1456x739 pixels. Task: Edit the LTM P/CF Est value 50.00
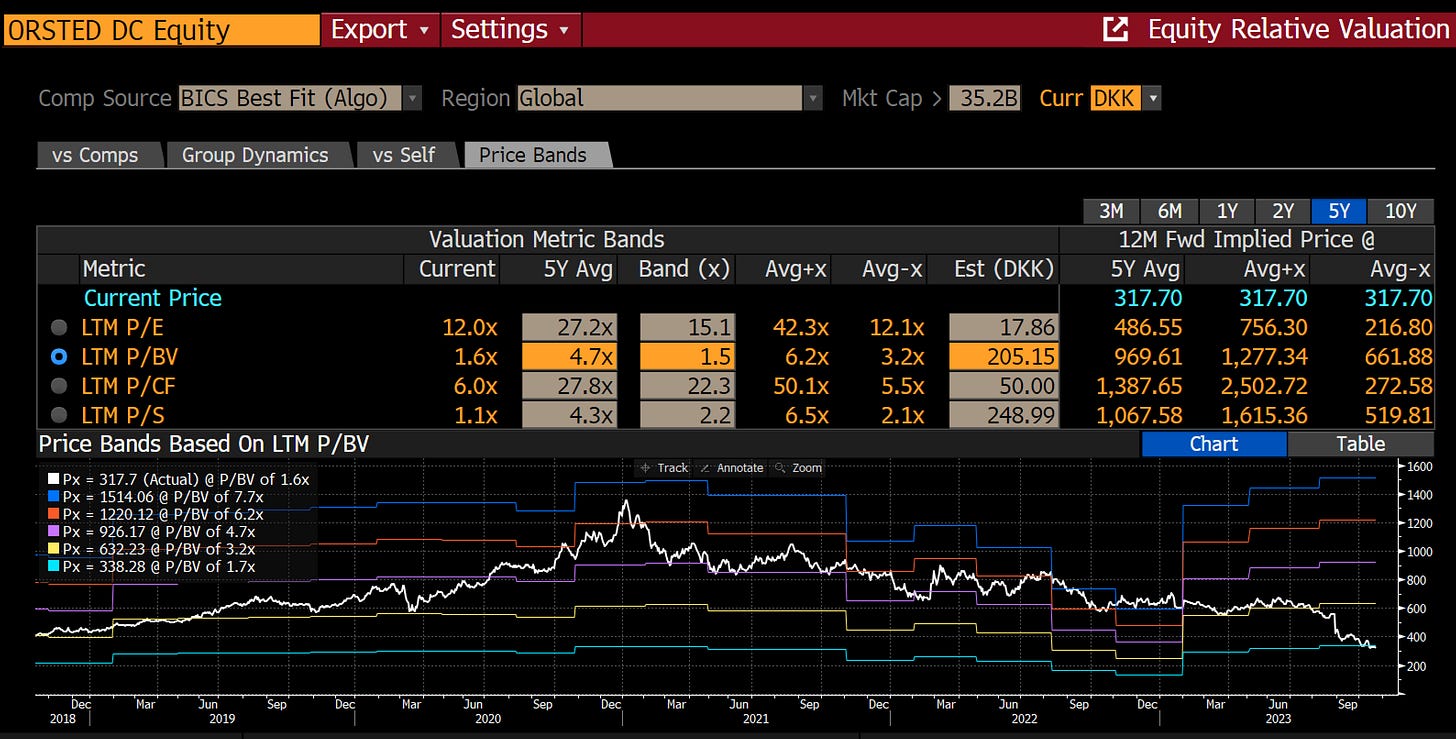pos(1002,385)
